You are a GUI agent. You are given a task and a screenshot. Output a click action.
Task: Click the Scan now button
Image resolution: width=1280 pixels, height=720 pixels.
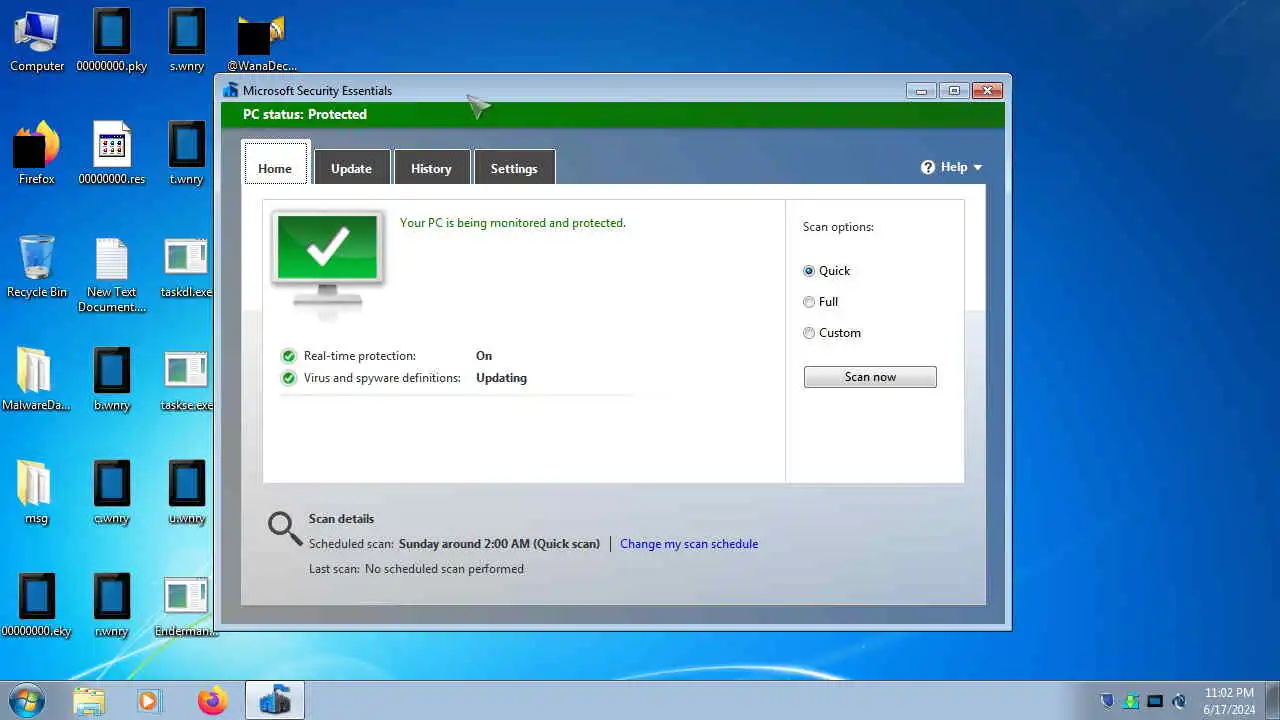click(870, 377)
